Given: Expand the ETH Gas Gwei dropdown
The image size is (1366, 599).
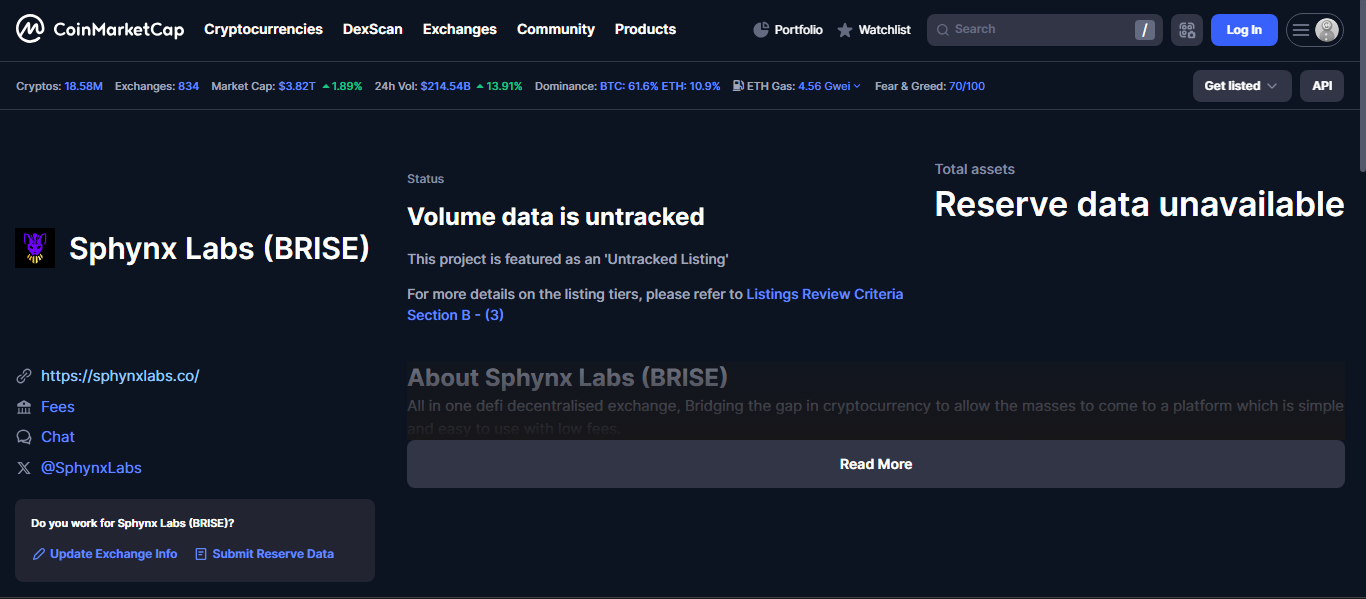Looking at the screenshot, I should pyautogui.click(x=829, y=86).
